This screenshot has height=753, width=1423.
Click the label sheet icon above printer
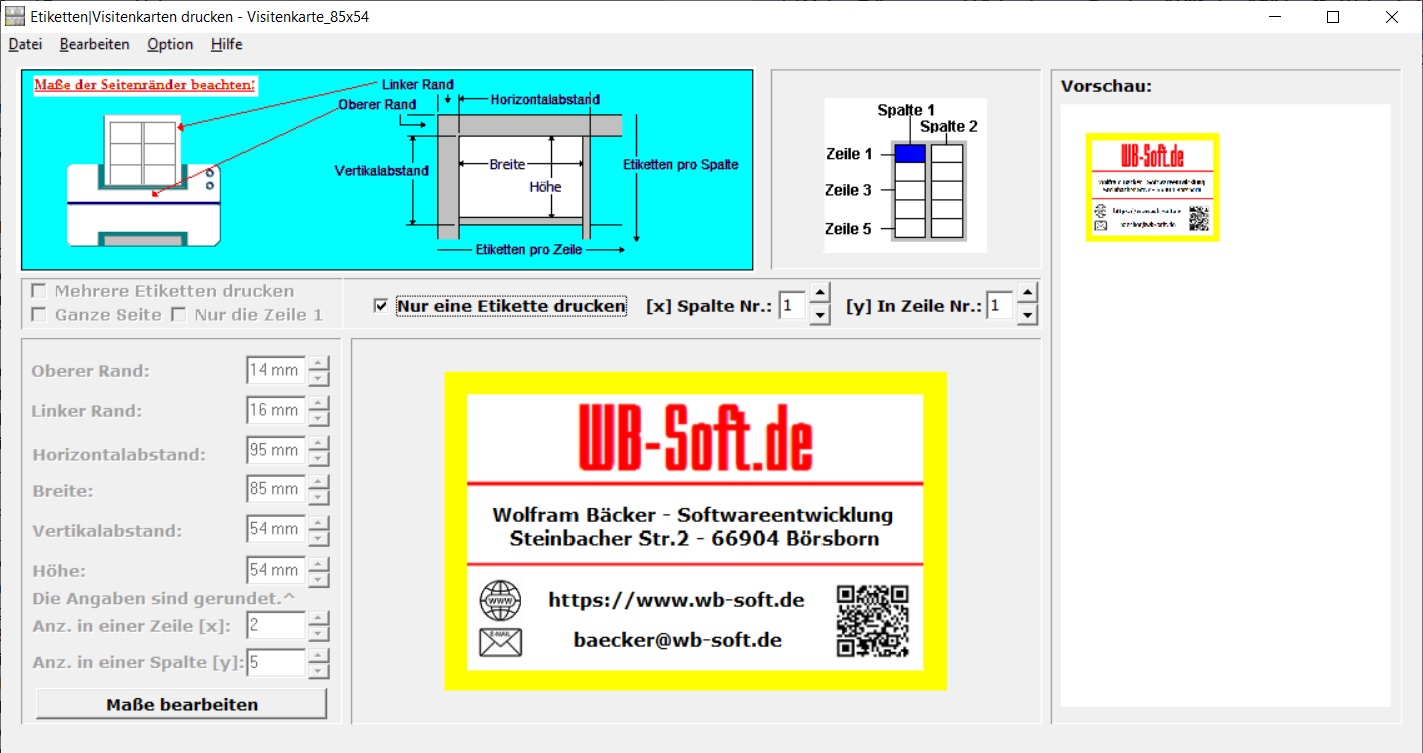[143, 148]
